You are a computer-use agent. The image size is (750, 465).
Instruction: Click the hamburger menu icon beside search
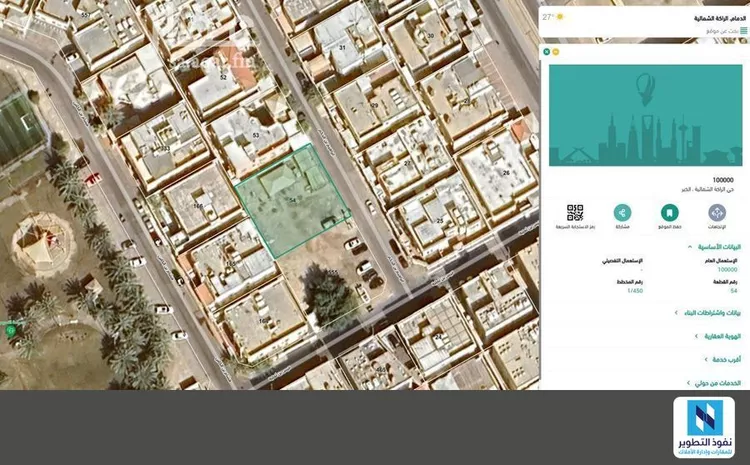(743, 31)
